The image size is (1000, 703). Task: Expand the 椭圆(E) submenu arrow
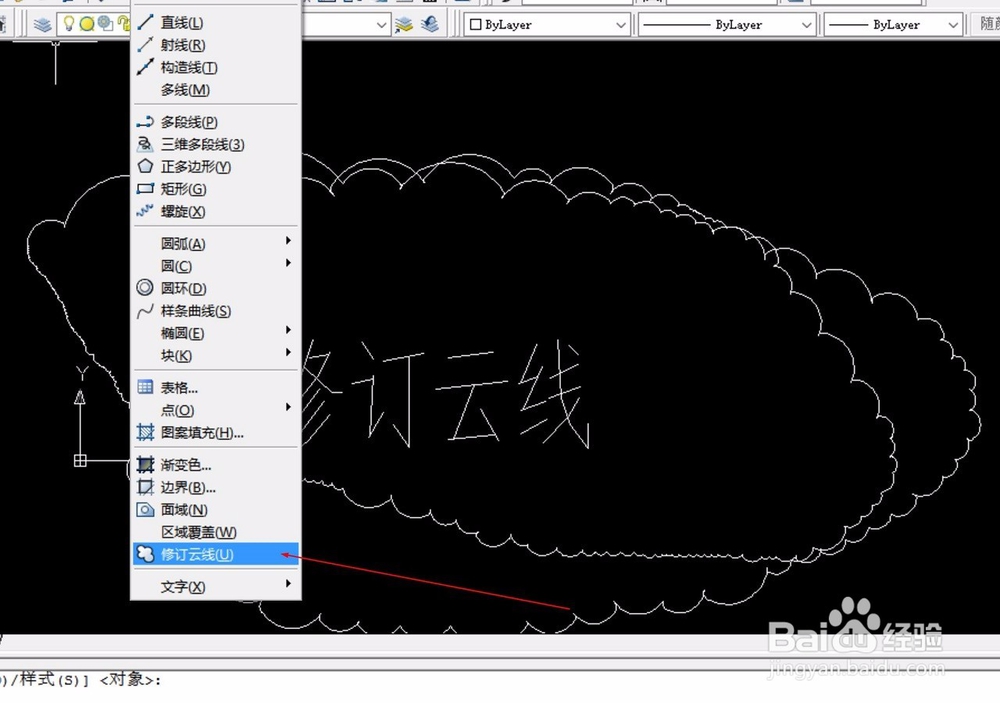pyautogui.click(x=288, y=330)
